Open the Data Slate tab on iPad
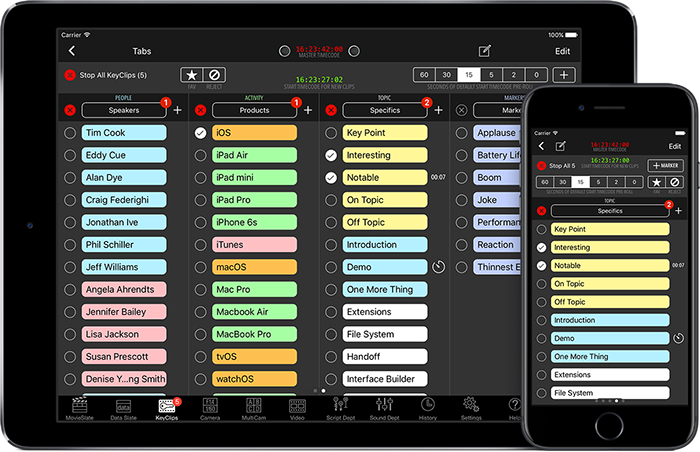Viewport: 700px width, 452px height. [123, 408]
